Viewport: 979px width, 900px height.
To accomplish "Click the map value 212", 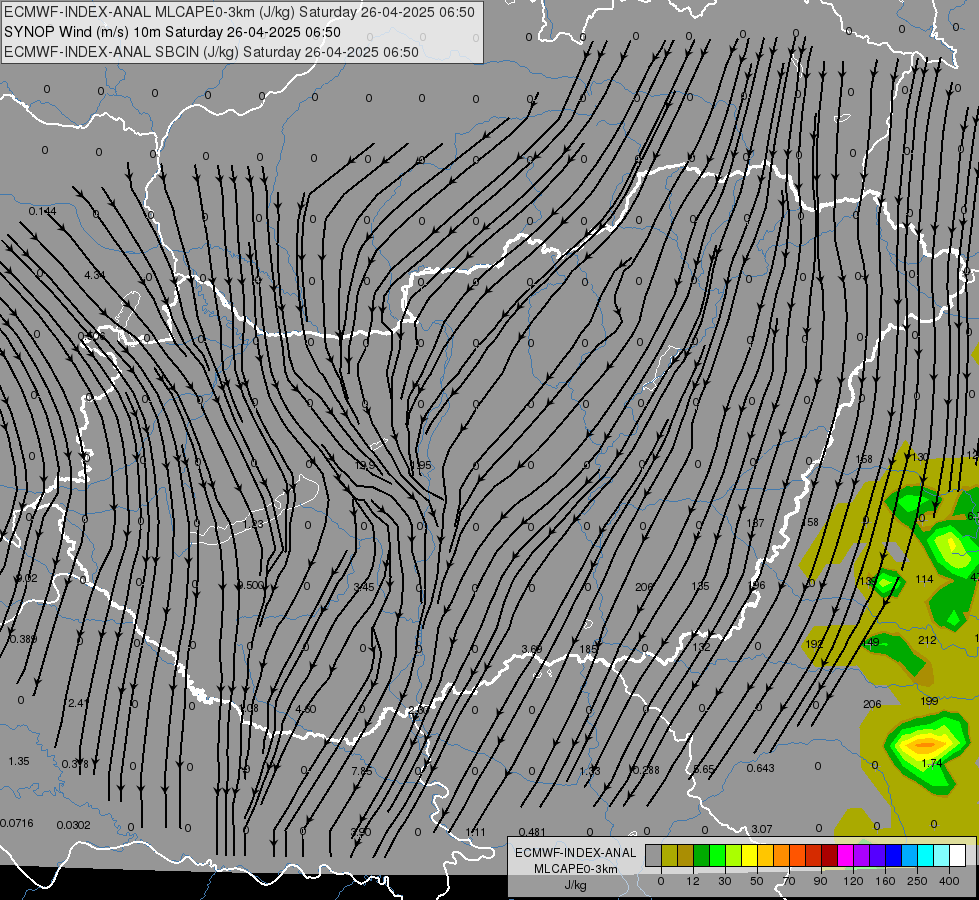I will pos(927,640).
